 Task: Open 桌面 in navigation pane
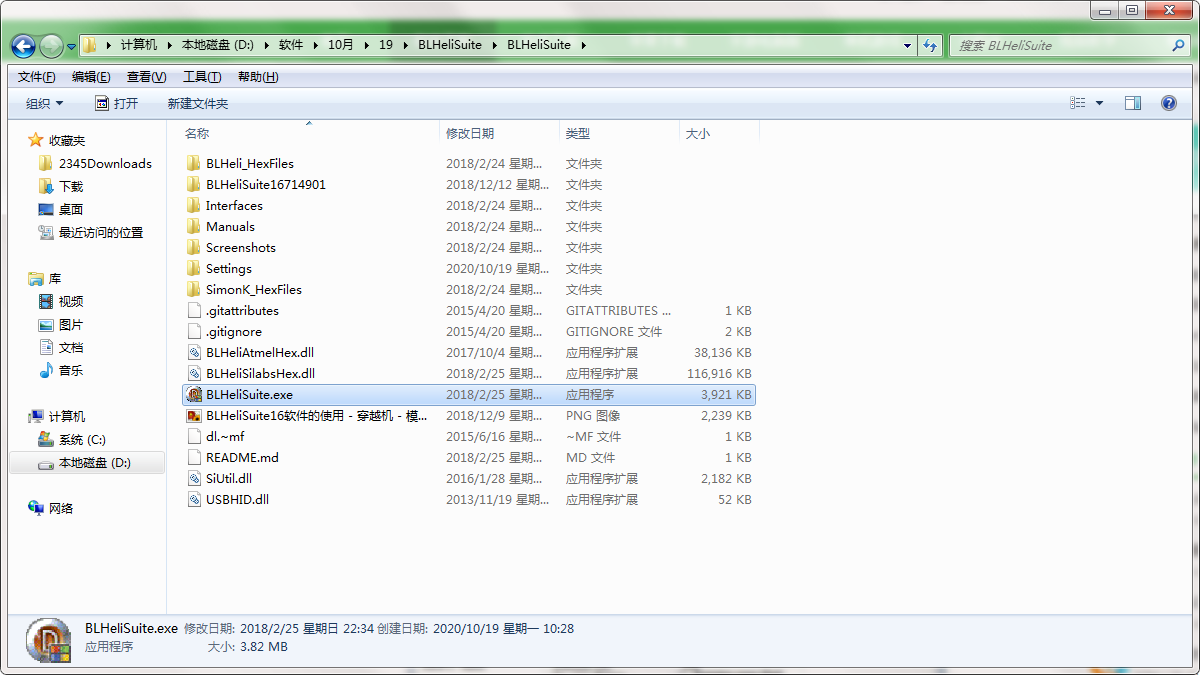[71, 209]
